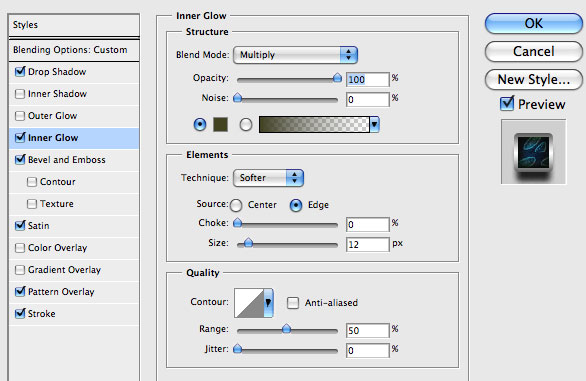Open Bevel and Emboss settings label
586x381 pixels.
pyautogui.click(x=67, y=160)
